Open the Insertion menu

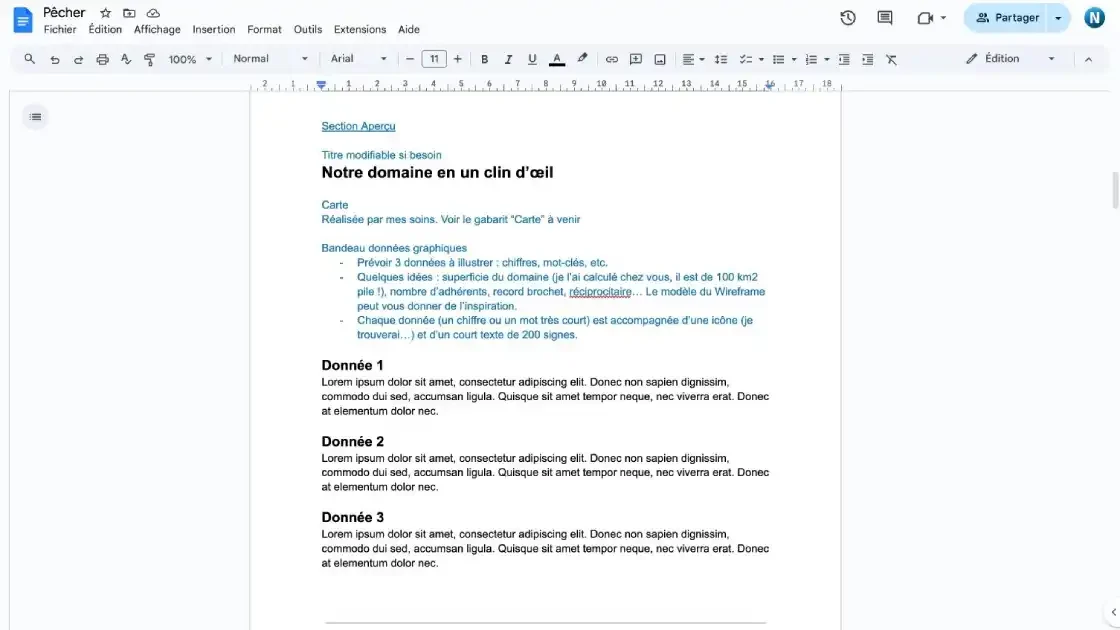click(x=214, y=29)
